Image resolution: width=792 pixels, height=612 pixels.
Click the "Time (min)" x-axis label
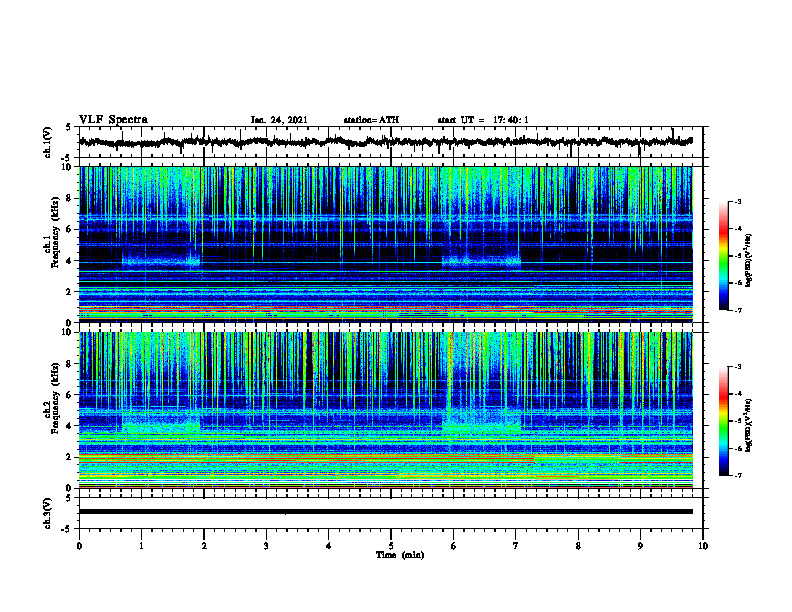[400, 555]
